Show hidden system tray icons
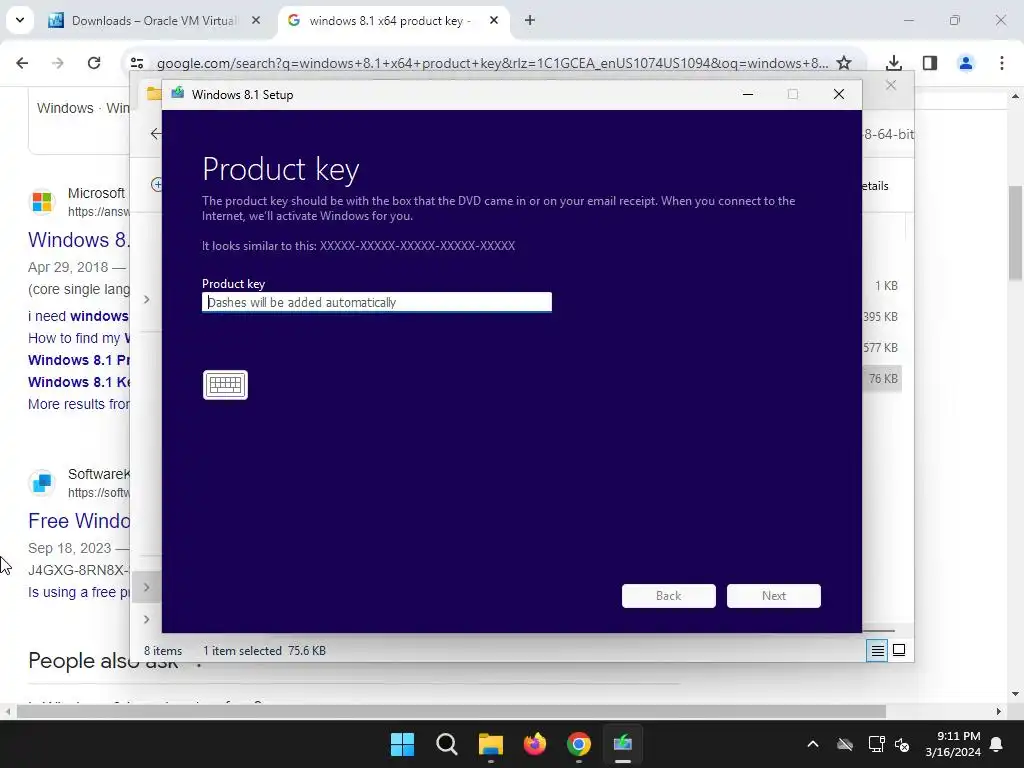Screen dimensions: 1024x768 [x=813, y=744]
